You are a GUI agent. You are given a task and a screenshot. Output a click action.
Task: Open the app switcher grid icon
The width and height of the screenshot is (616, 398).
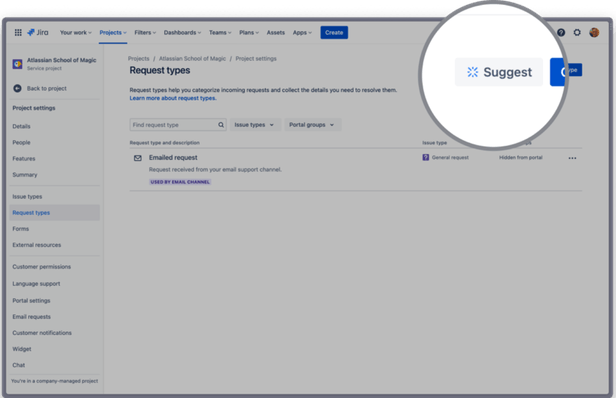(18, 32)
